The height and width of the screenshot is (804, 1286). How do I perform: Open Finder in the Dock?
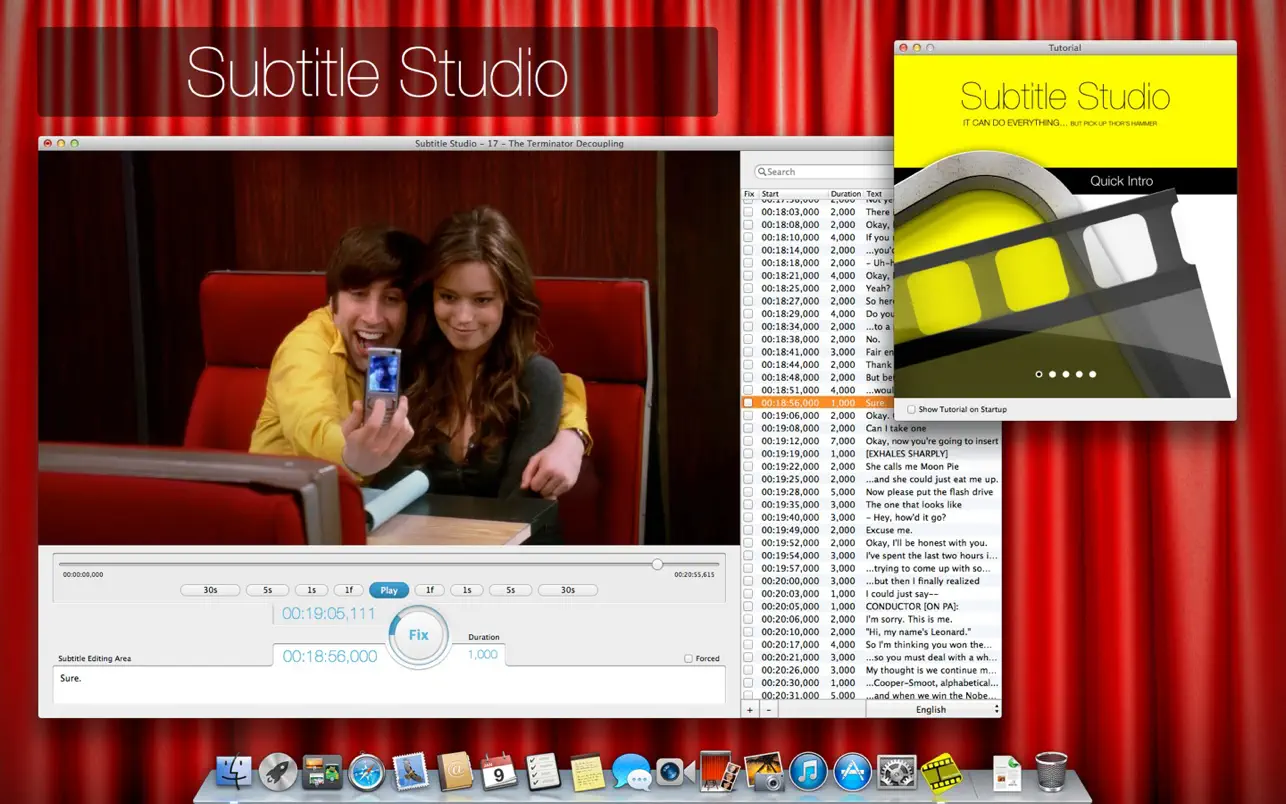(234, 773)
